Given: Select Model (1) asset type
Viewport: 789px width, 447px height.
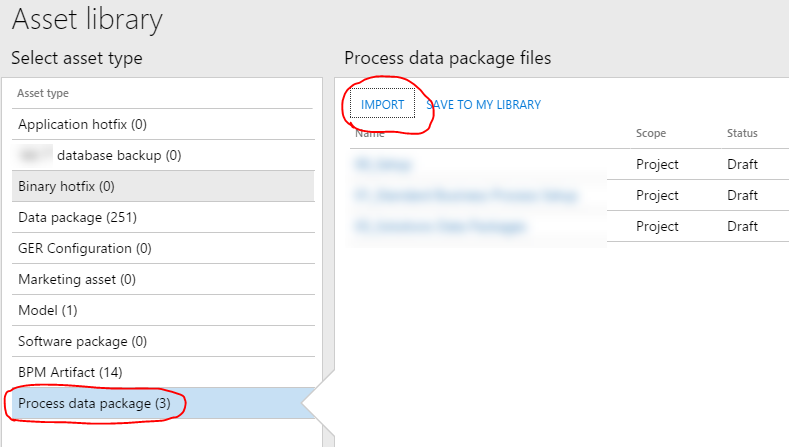Looking at the screenshot, I should [47, 310].
